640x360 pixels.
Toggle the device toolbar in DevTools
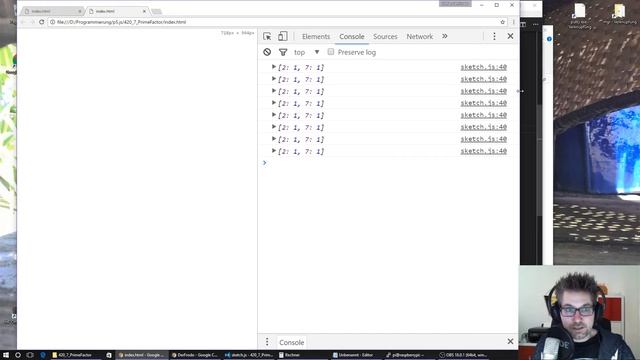[x=282, y=36]
